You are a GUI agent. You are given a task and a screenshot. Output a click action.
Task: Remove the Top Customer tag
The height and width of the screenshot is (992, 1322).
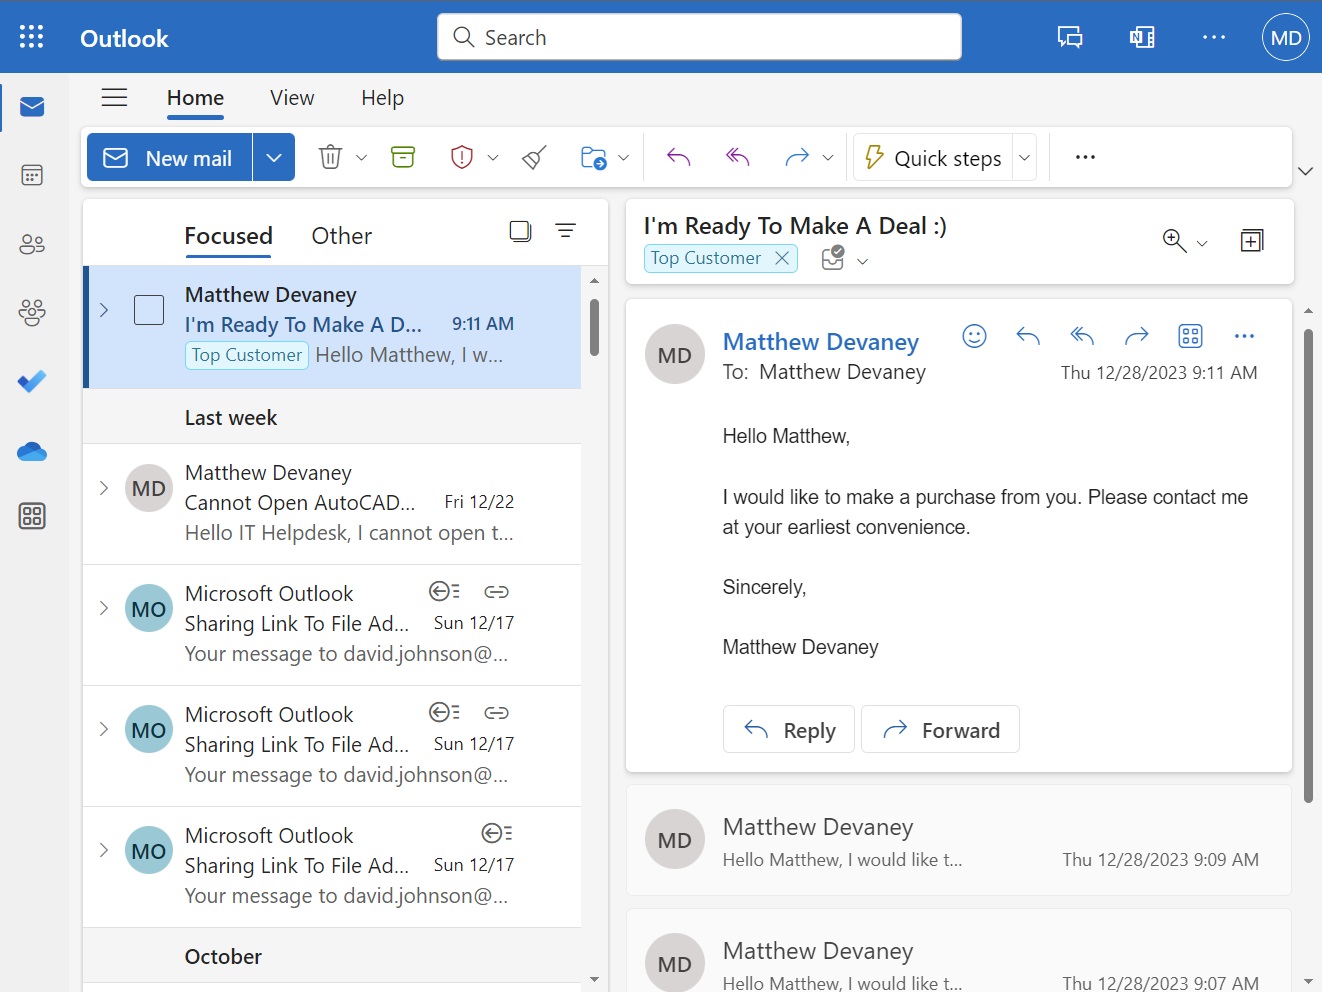pos(782,258)
